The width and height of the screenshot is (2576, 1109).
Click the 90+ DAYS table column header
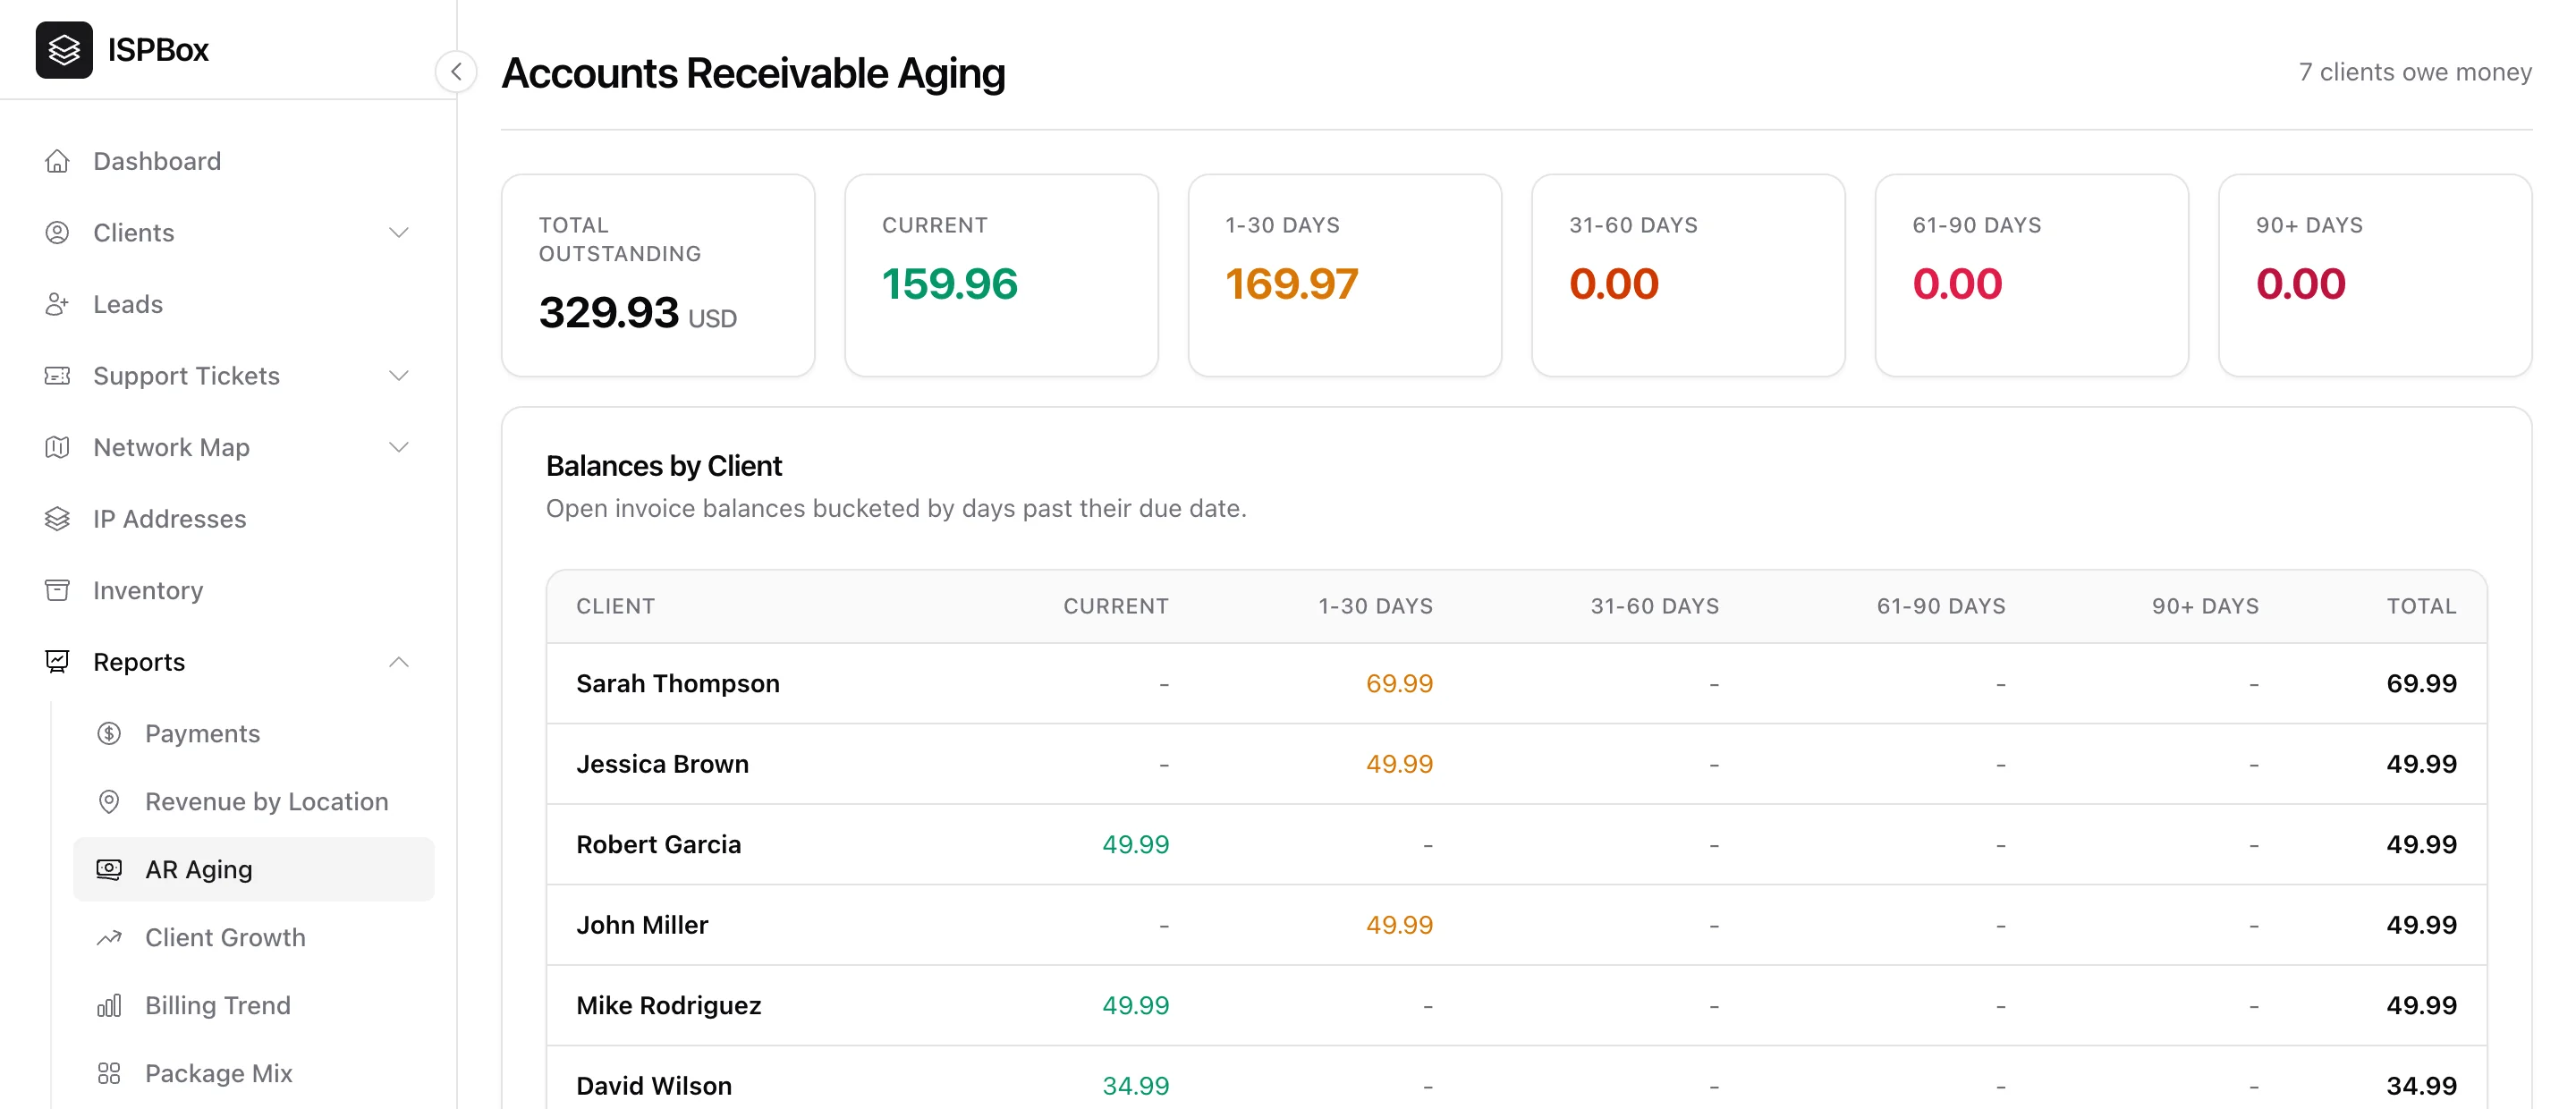point(2205,606)
